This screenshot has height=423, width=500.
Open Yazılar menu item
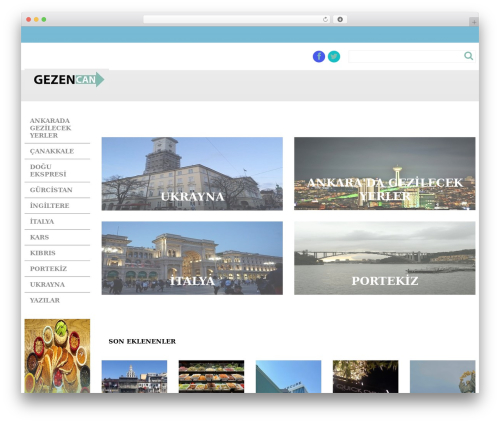45,300
